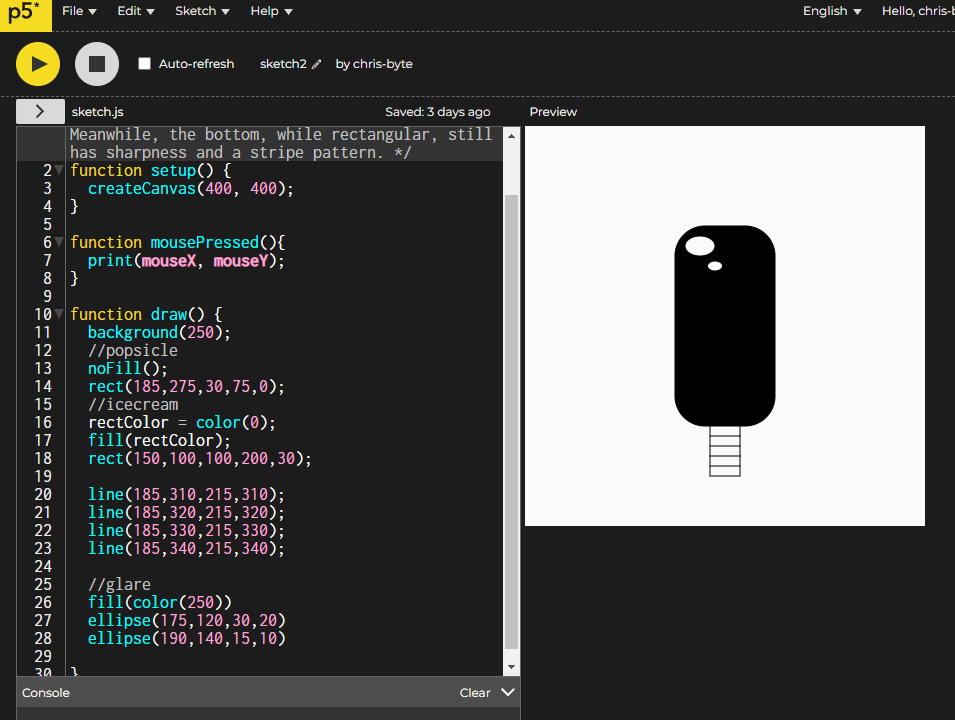Click rect(150,100,100,200,30) code line

click(x=199, y=458)
